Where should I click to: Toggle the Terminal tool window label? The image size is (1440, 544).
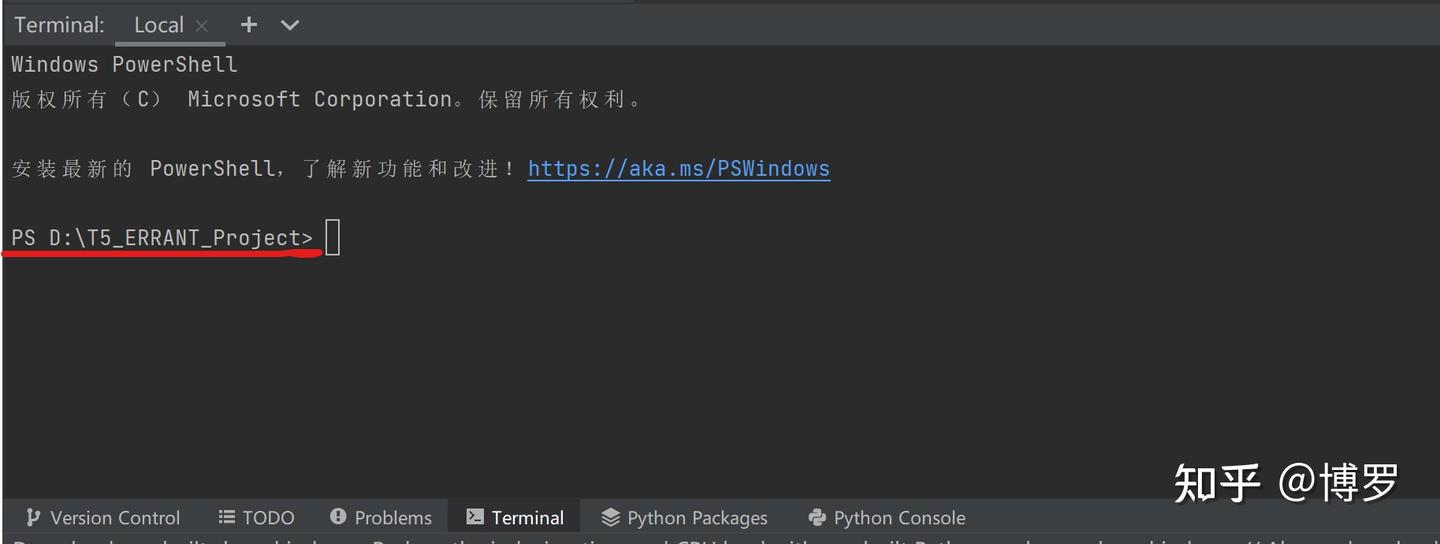tap(528, 518)
